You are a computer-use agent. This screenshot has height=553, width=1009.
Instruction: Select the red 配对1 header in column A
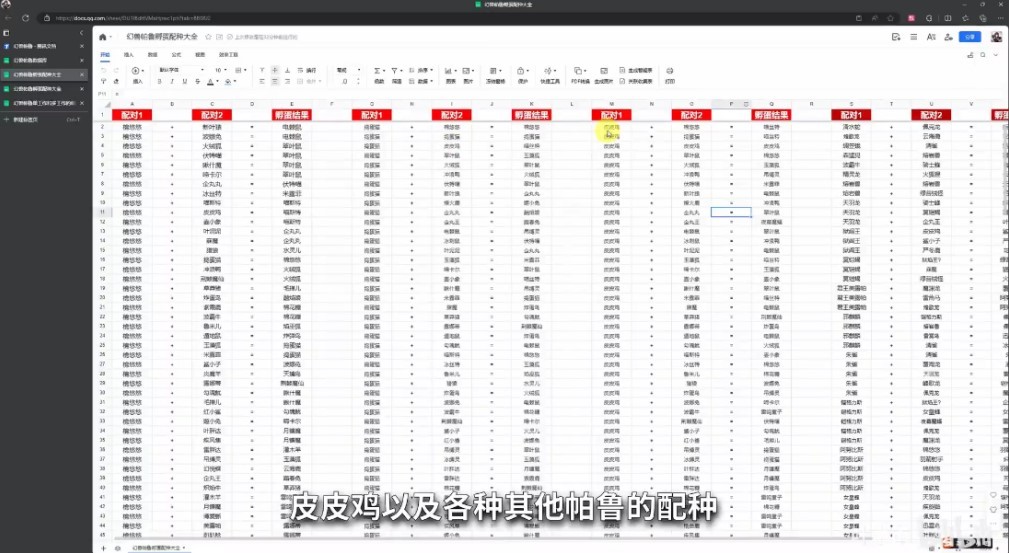tap(132, 115)
